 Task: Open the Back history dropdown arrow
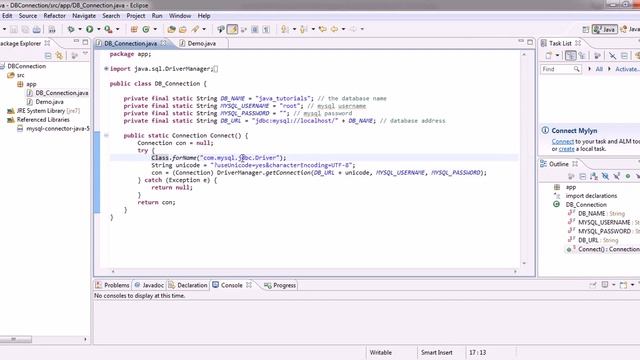coord(343,29)
